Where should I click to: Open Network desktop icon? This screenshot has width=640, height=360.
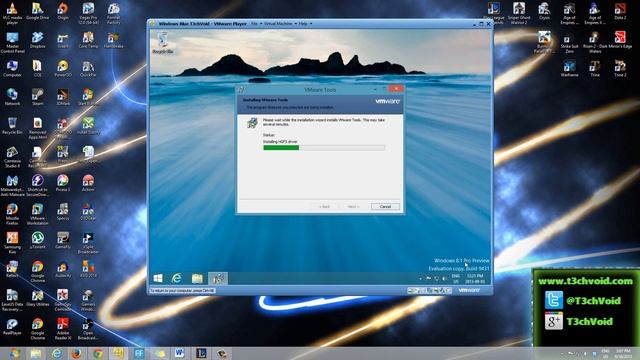coord(12,97)
